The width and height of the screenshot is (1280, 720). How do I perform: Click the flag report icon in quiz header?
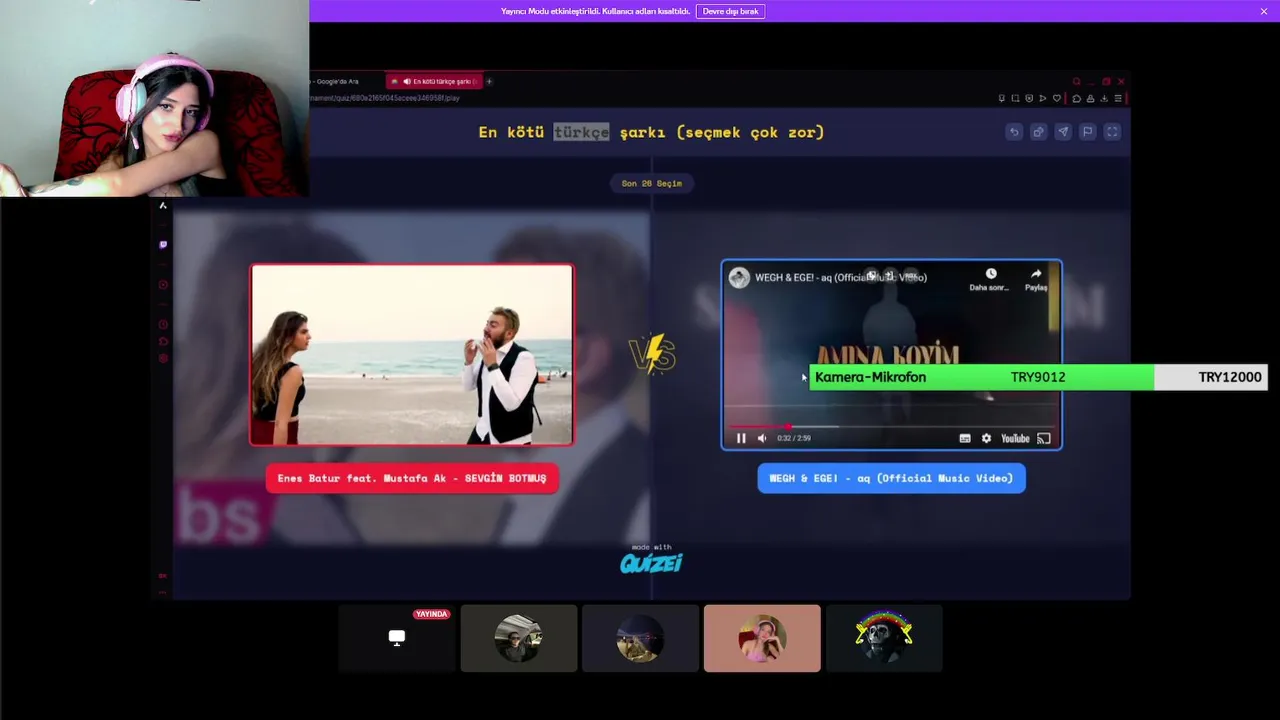[1087, 132]
